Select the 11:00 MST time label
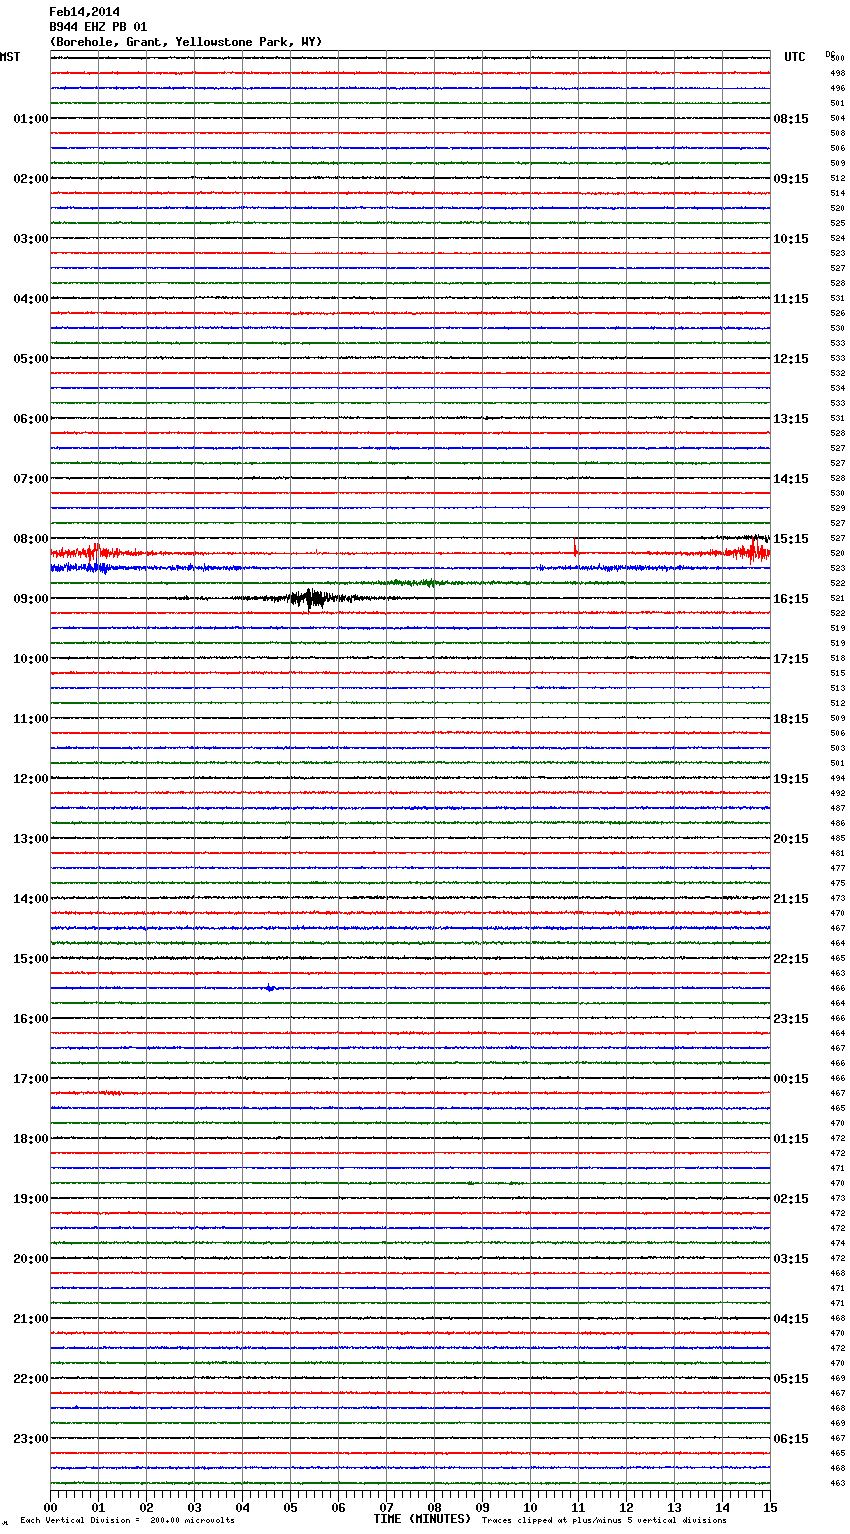Viewport: 850px width, 1534px height. (x=31, y=719)
